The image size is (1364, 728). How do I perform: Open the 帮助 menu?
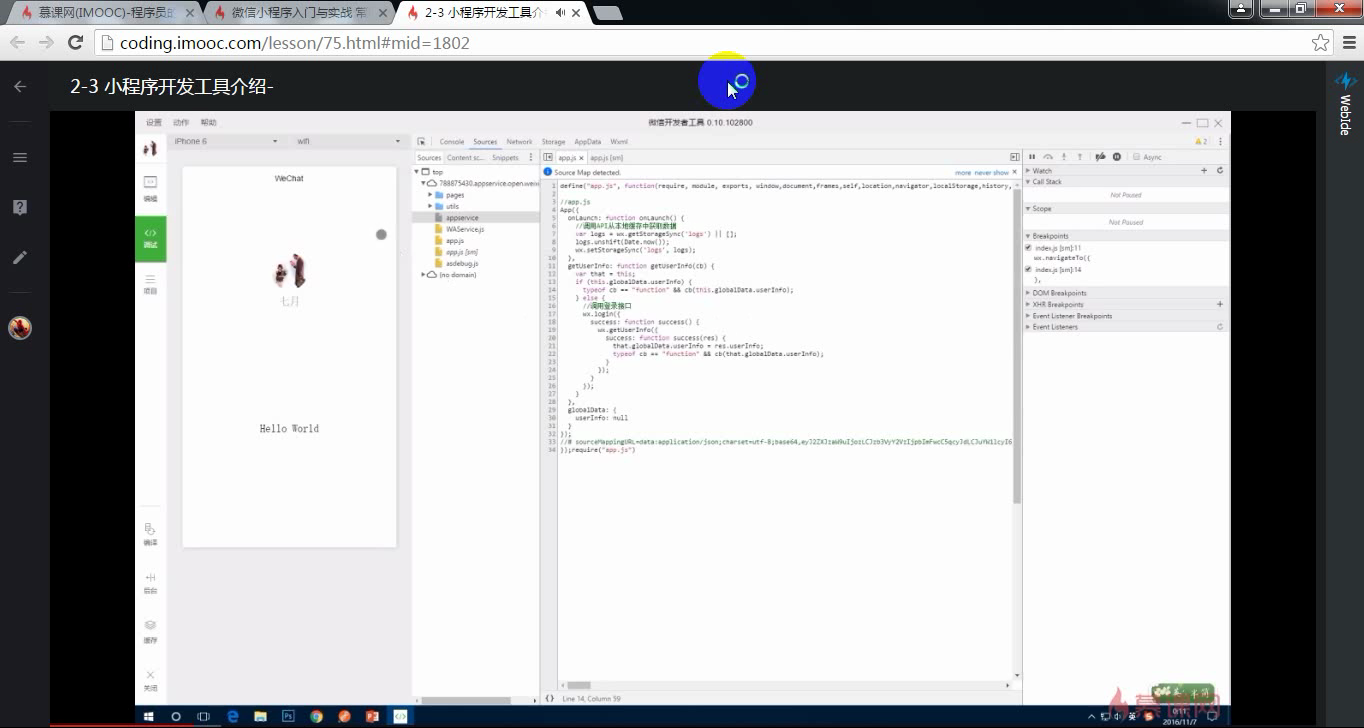tap(208, 122)
